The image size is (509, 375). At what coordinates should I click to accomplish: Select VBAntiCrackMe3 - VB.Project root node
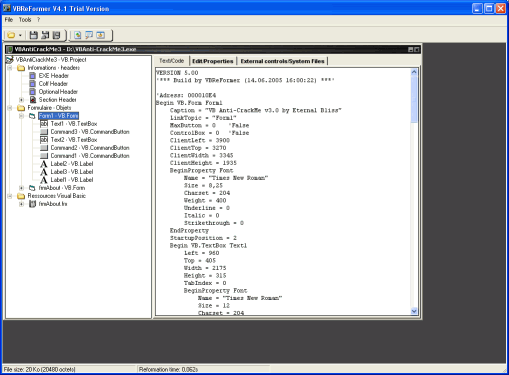(x=51, y=60)
